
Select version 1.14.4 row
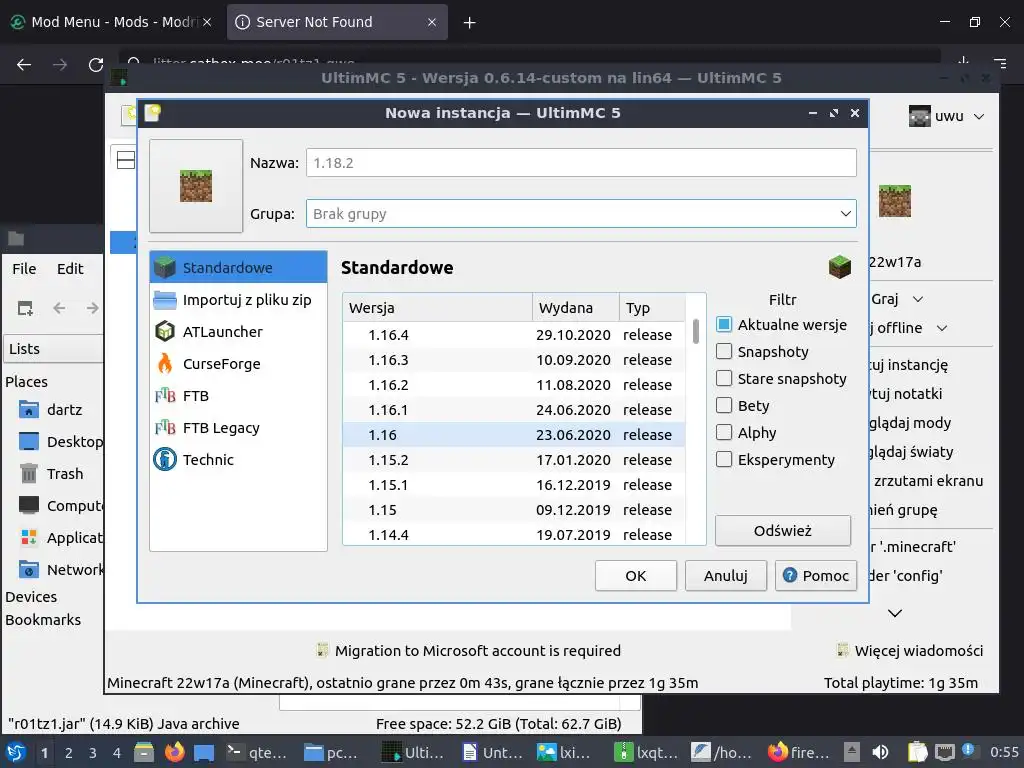point(514,535)
